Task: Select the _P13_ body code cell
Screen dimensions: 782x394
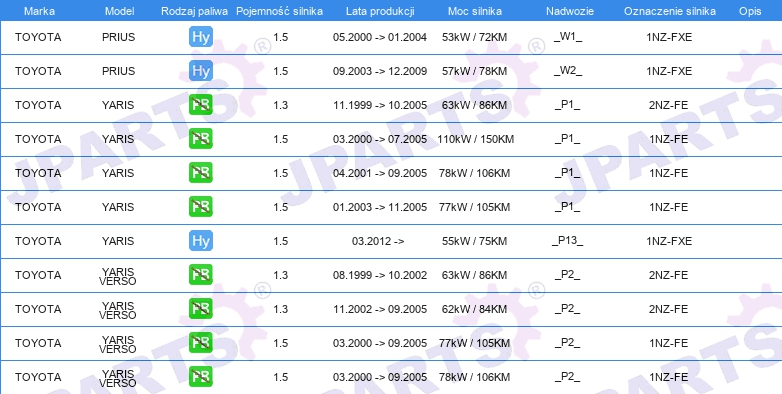Action: (568, 241)
